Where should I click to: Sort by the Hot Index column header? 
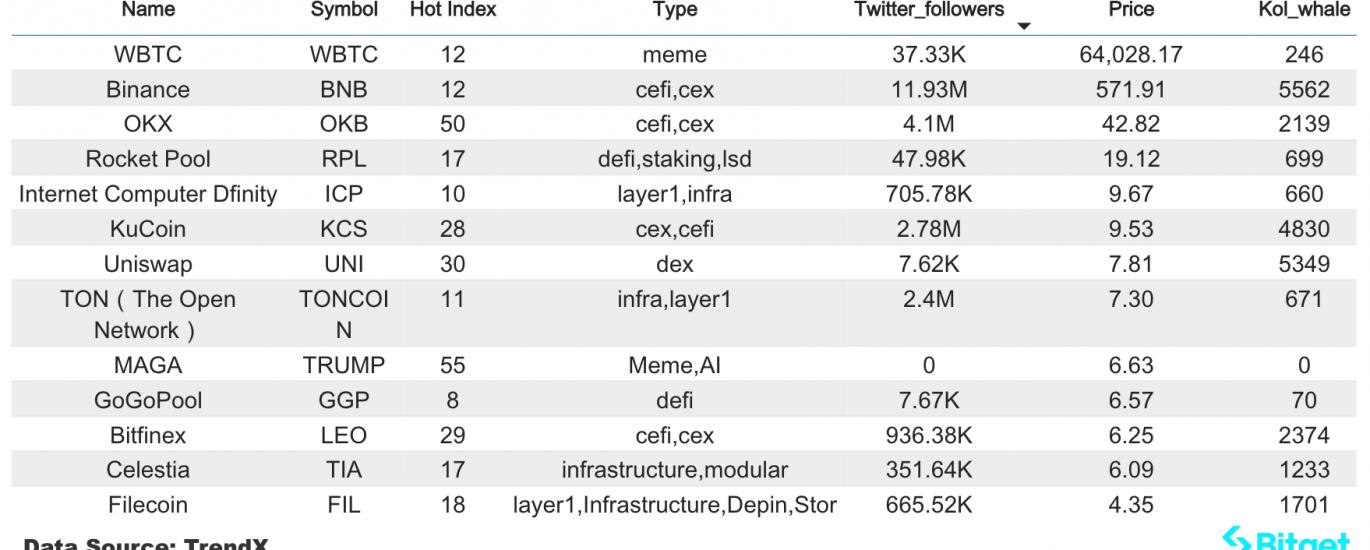pyautogui.click(x=453, y=10)
